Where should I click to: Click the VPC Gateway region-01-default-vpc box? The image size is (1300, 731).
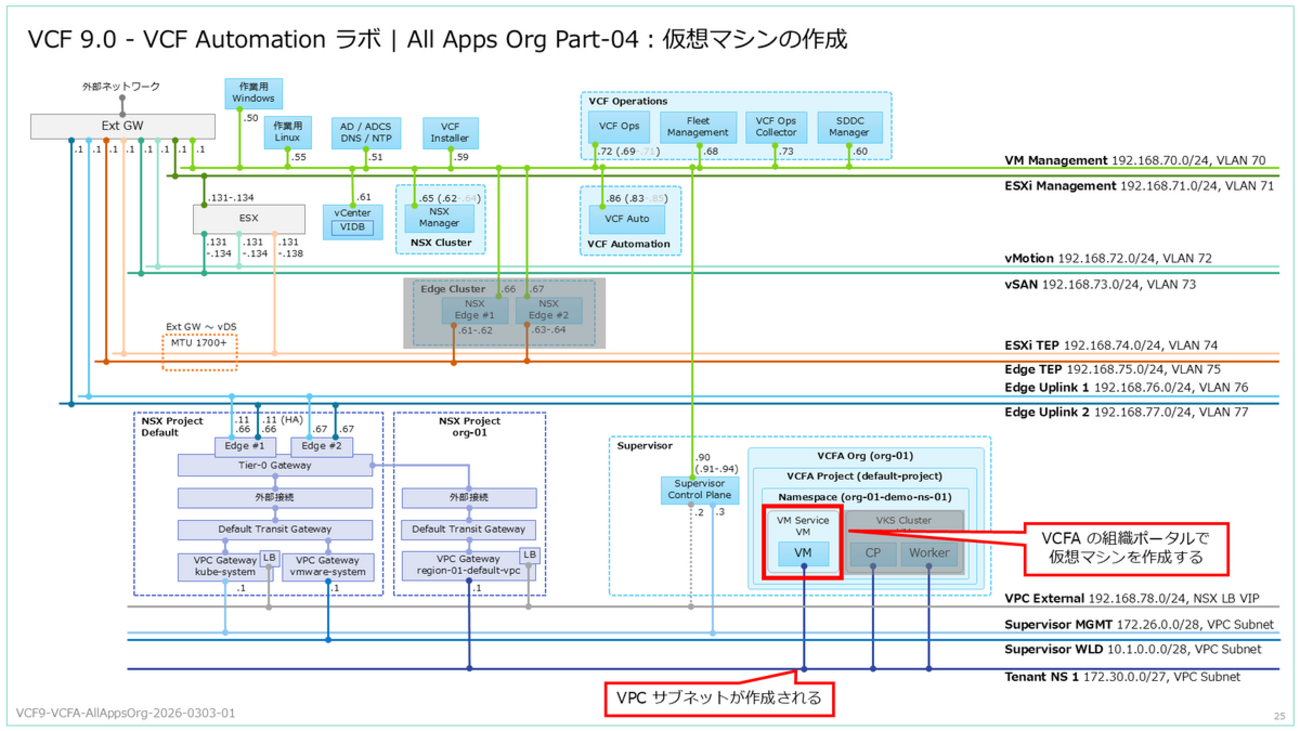pyautogui.click(x=470, y=567)
